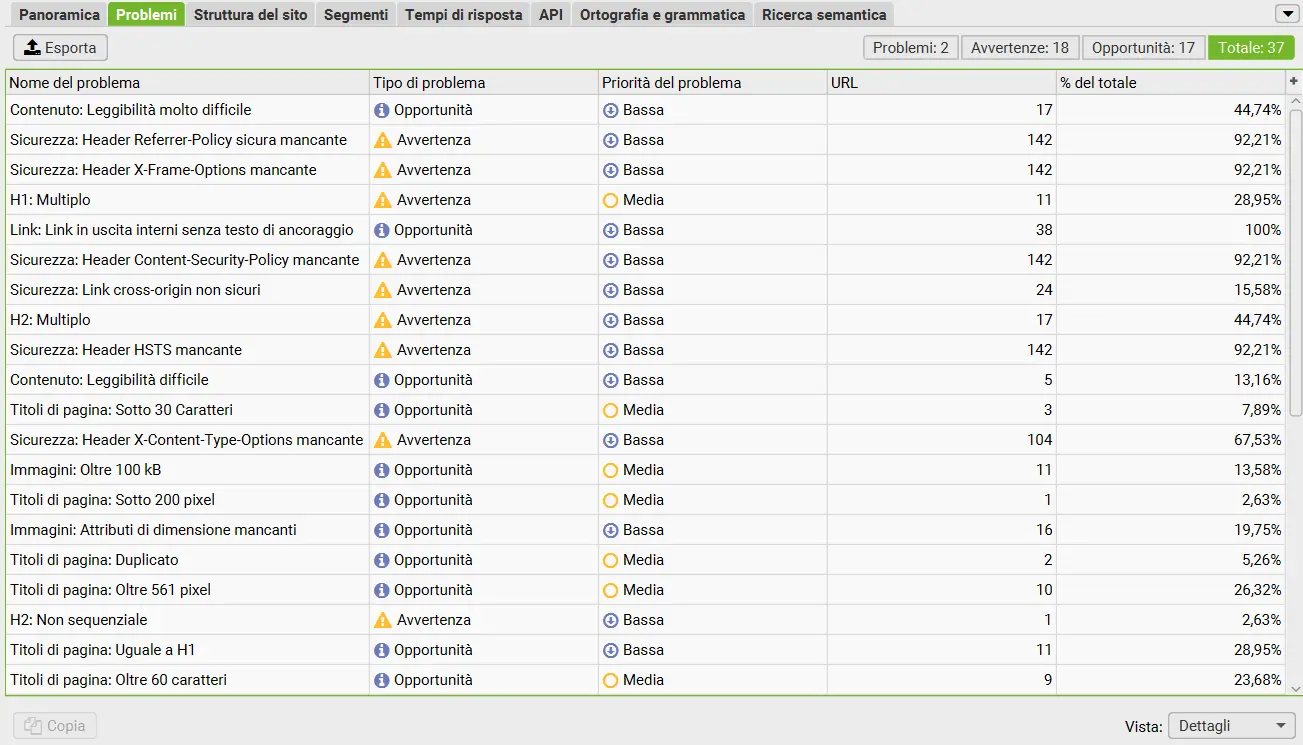This screenshot has height=745, width=1303.
Task: Click the info icon in the Leggibilità molto difficile row
Action: click(x=382, y=110)
